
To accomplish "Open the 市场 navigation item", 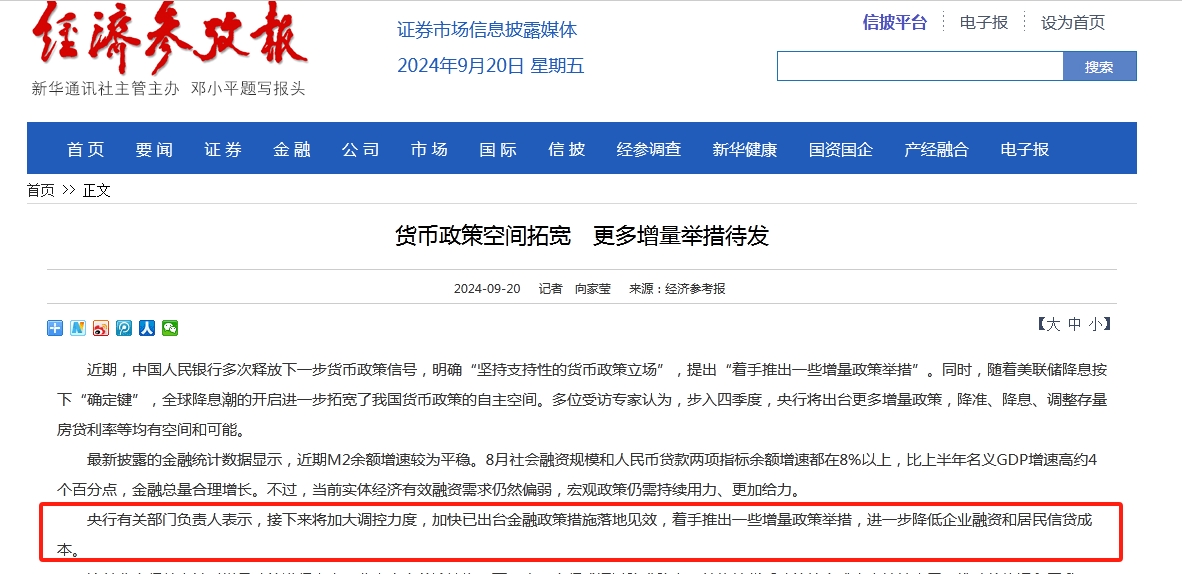I will (x=429, y=149).
